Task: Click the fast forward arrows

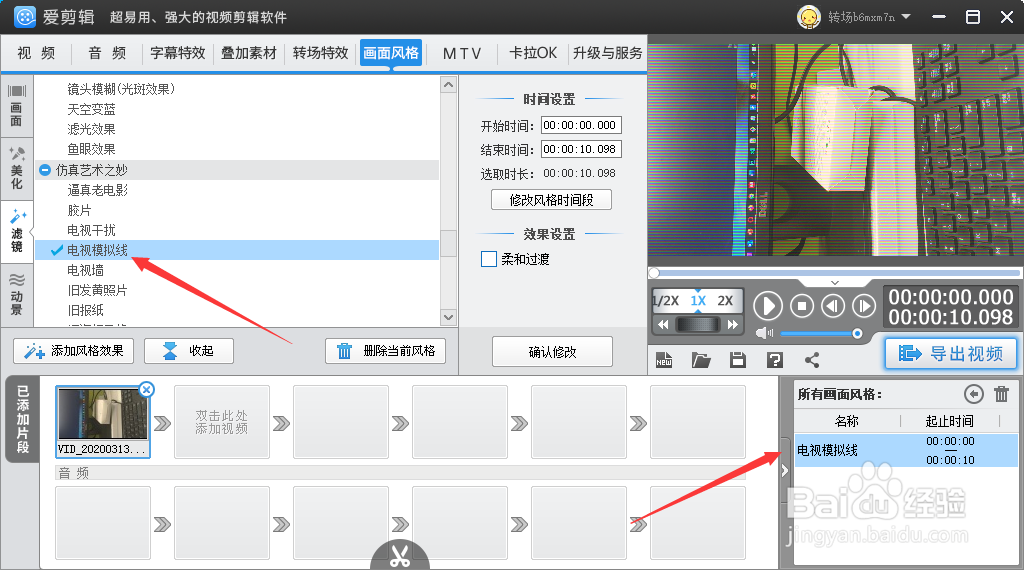Action: pos(733,325)
